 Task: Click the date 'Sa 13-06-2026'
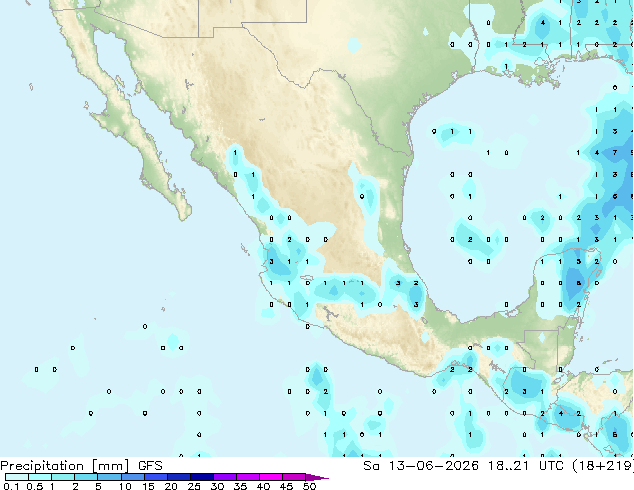coord(421,466)
